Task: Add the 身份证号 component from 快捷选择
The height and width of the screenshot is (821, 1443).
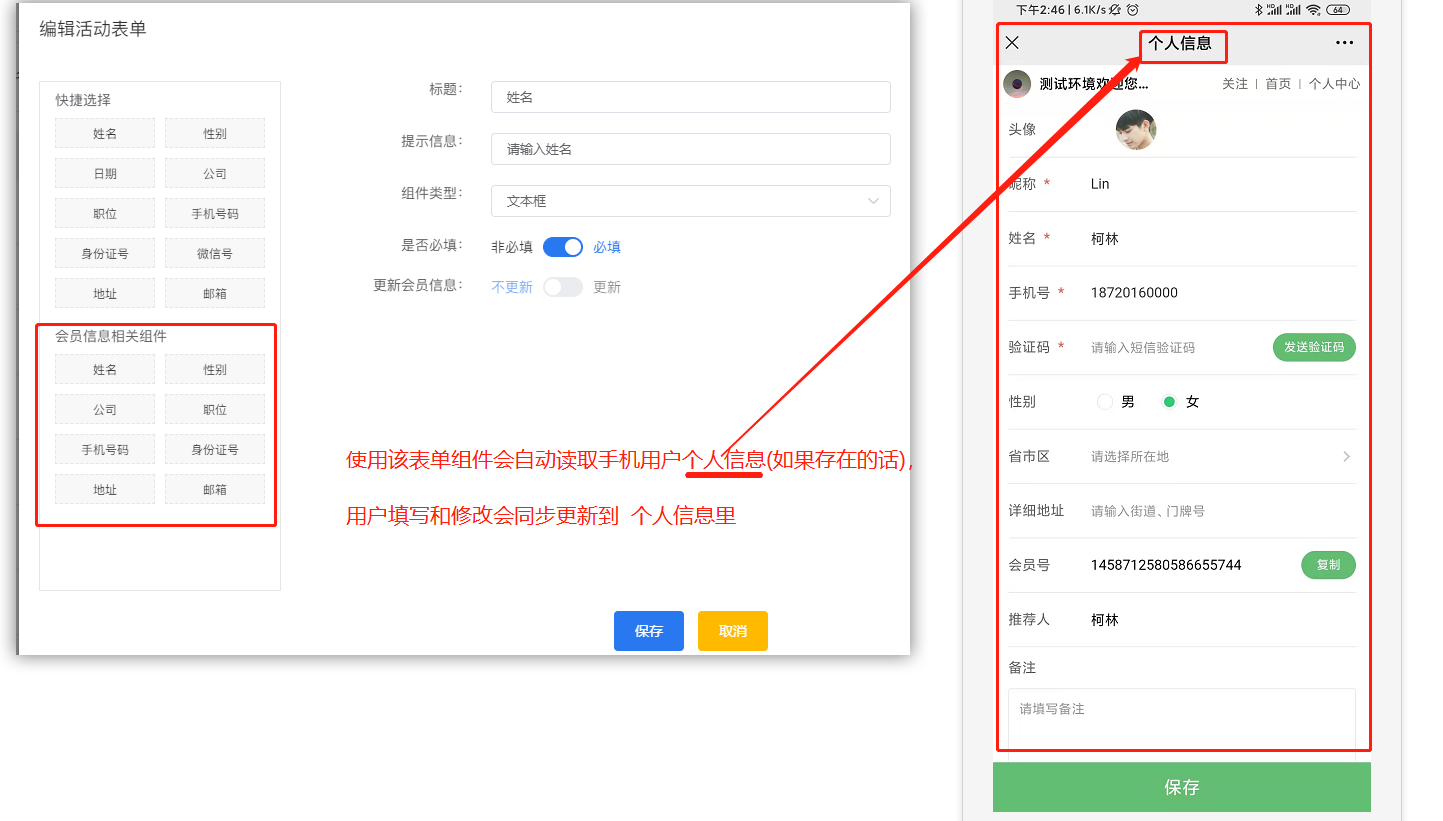Action: point(105,253)
